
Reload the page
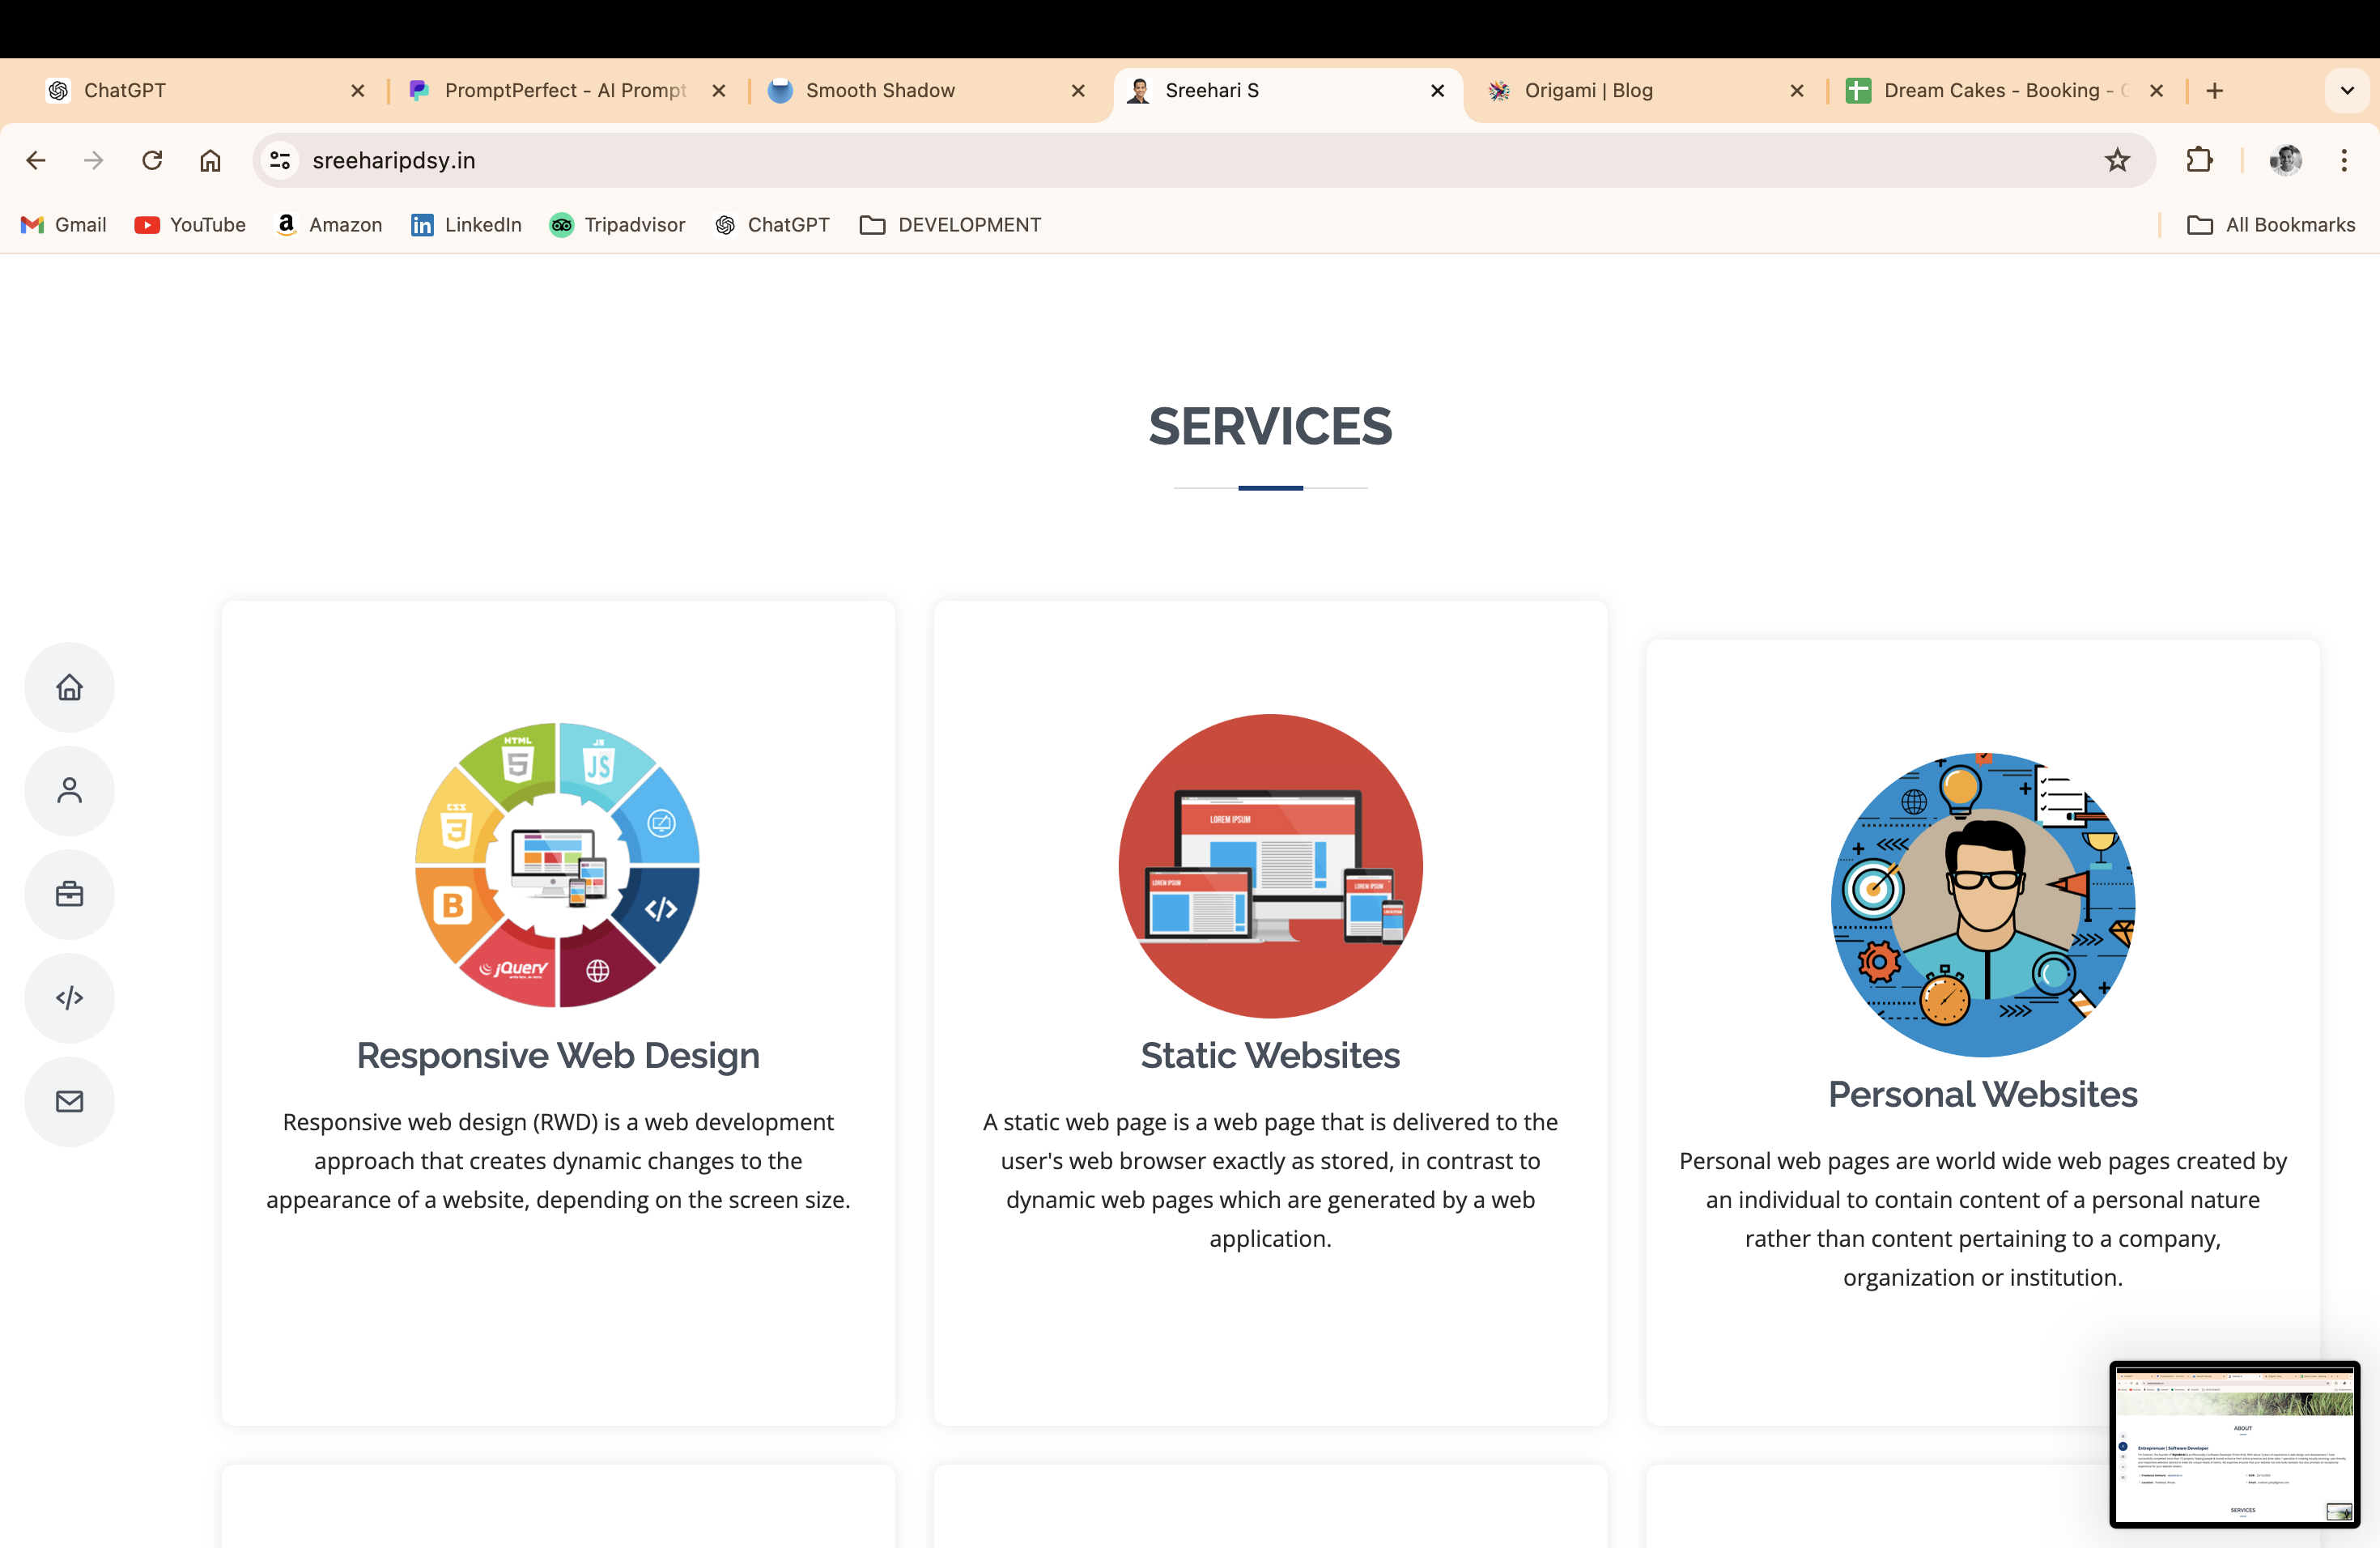[x=152, y=160]
